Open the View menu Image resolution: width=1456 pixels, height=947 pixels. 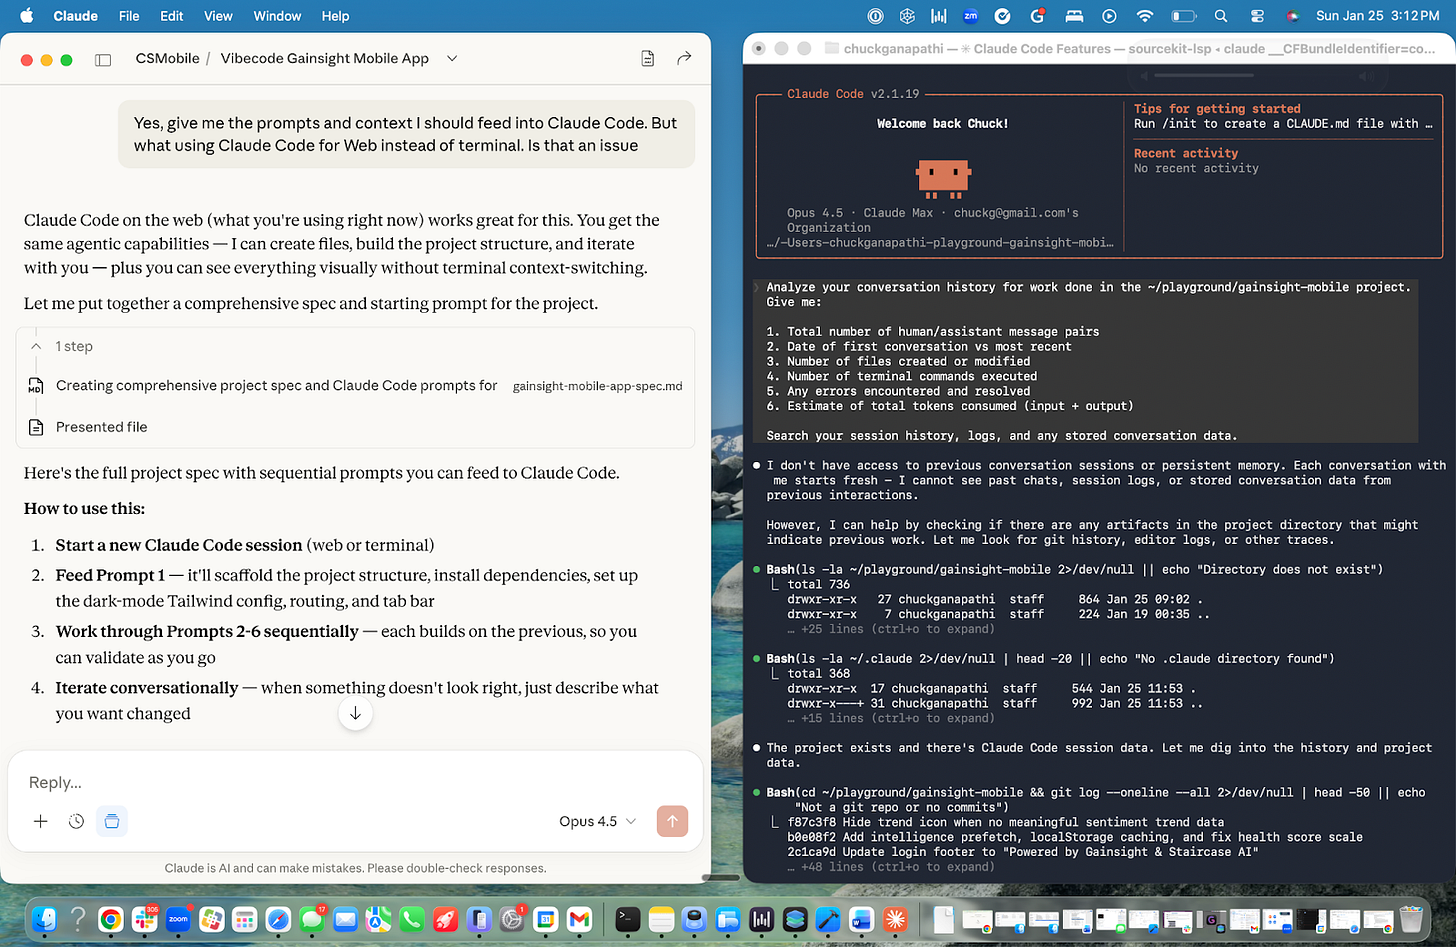click(218, 16)
